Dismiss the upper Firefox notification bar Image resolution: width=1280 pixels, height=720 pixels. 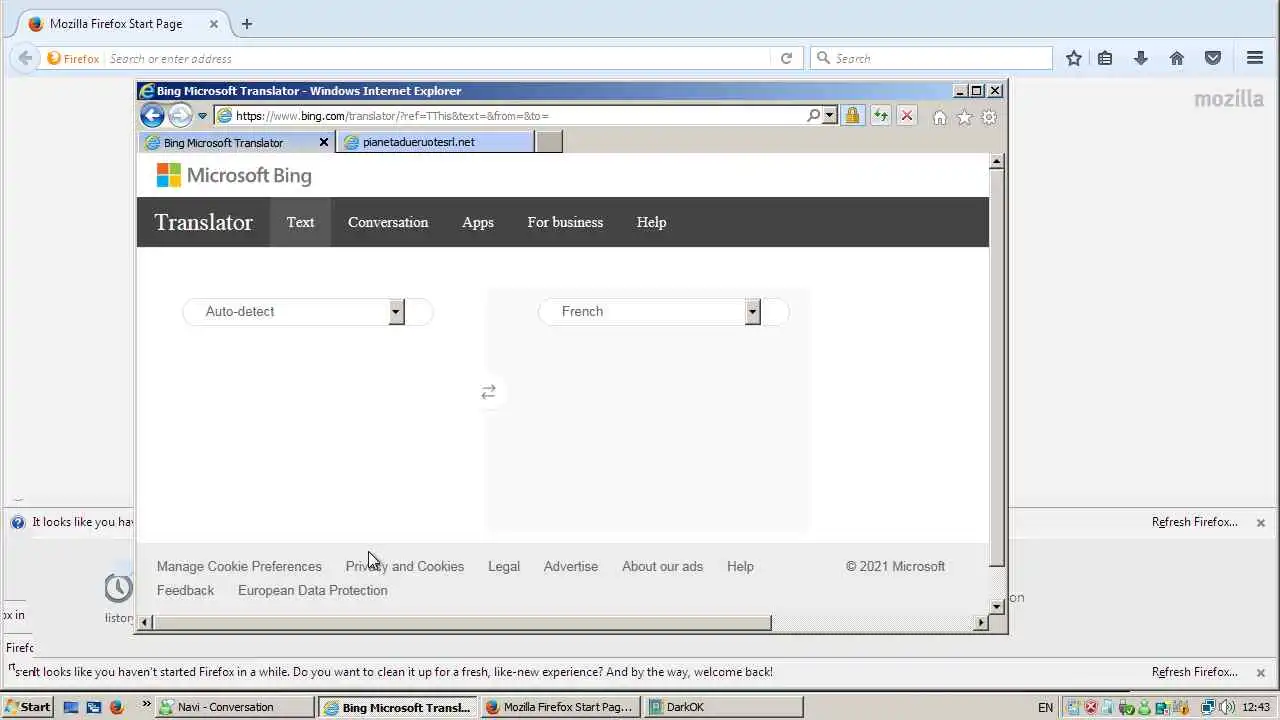pos(1261,522)
